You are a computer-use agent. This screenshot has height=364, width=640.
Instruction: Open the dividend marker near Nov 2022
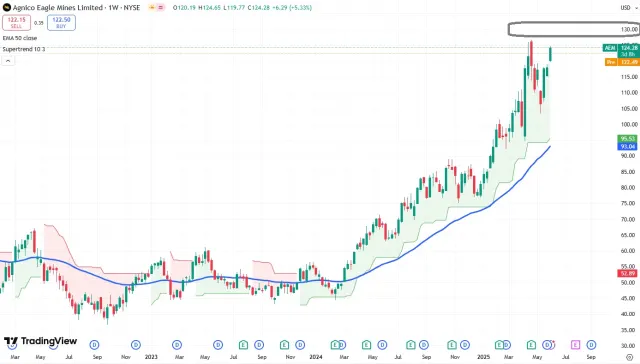point(136,345)
